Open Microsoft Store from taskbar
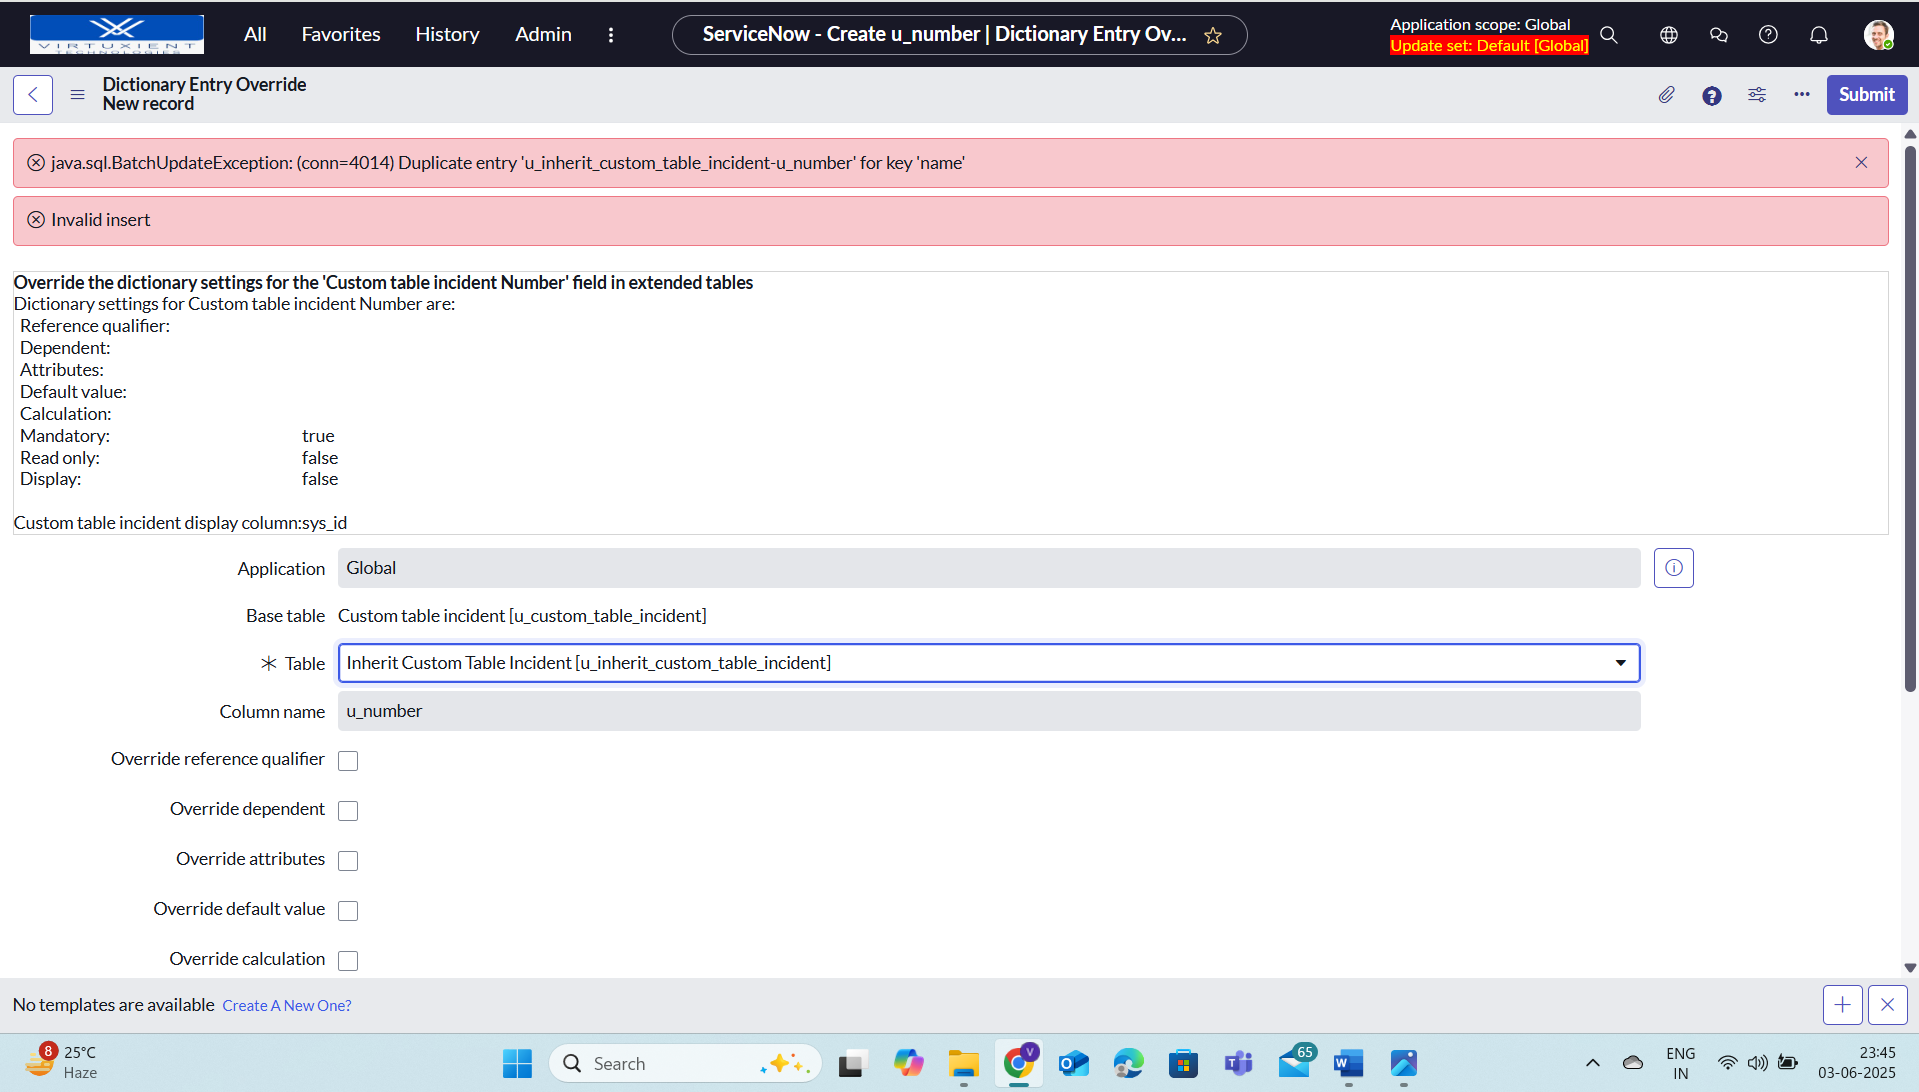 click(x=1183, y=1063)
